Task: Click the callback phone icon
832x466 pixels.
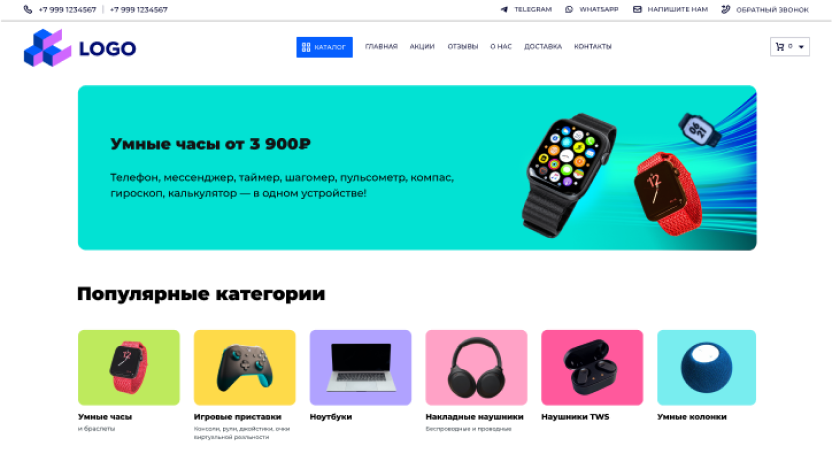Action: (x=725, y=10)
